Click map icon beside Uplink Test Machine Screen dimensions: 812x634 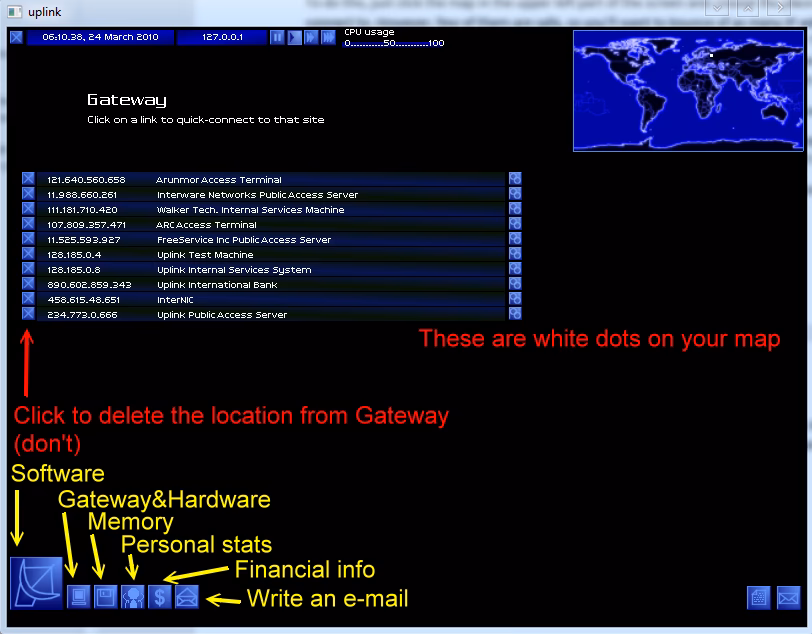coord(515,254)
